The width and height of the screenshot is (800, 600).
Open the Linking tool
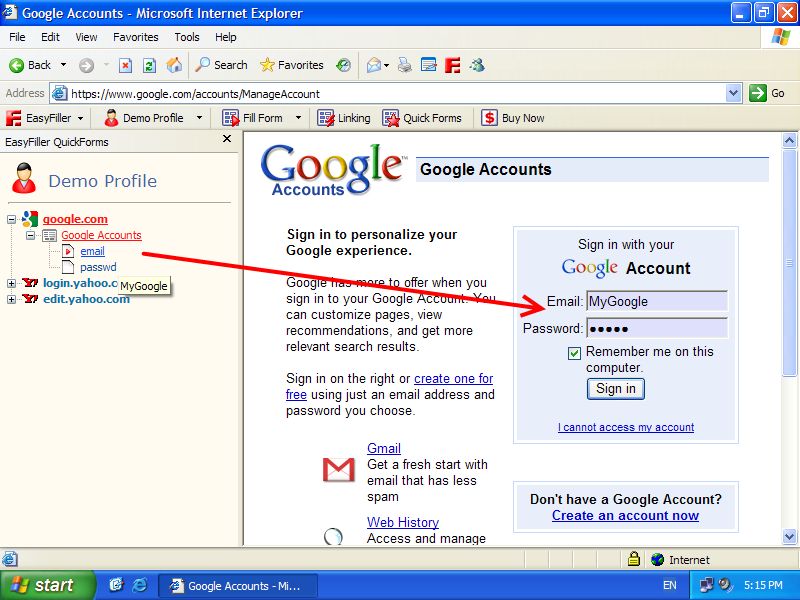pos(344,118)
